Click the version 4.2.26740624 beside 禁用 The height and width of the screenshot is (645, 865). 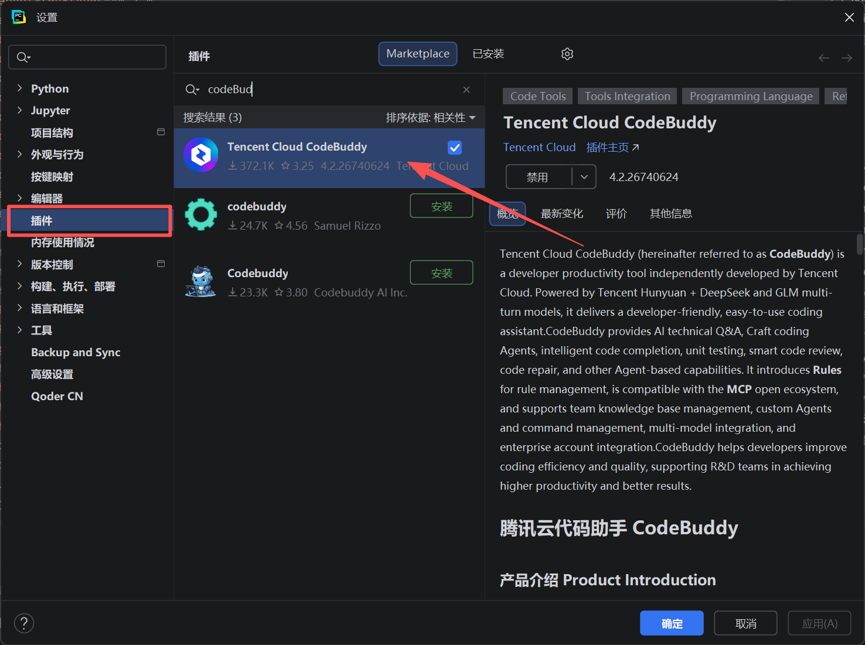643,177
